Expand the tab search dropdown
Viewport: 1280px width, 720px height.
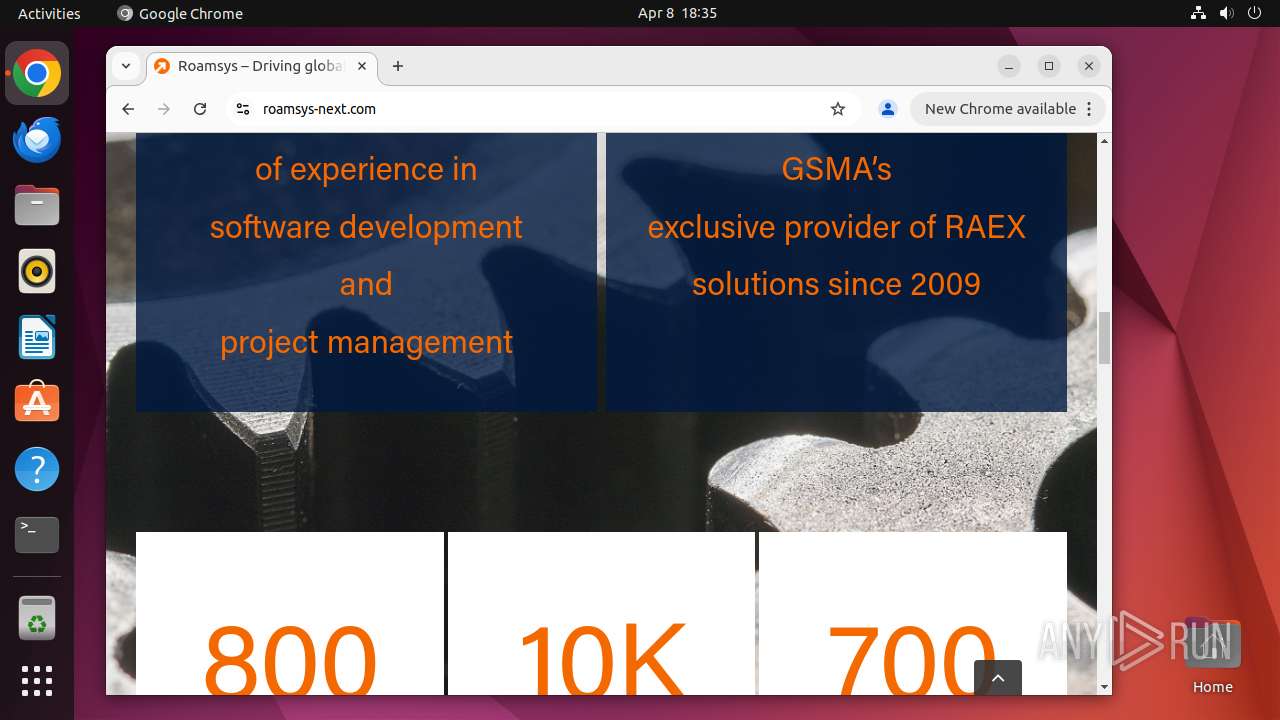click(x=126, y=66)
